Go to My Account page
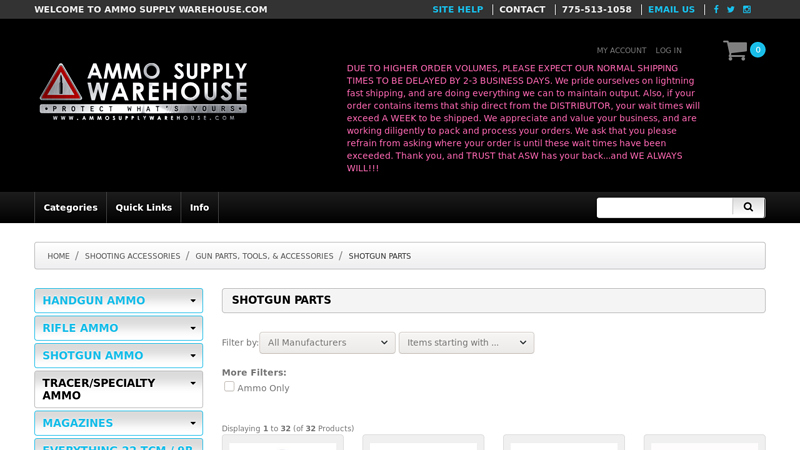The width and height of the screenshot is (800, 450). pos(621,50)
